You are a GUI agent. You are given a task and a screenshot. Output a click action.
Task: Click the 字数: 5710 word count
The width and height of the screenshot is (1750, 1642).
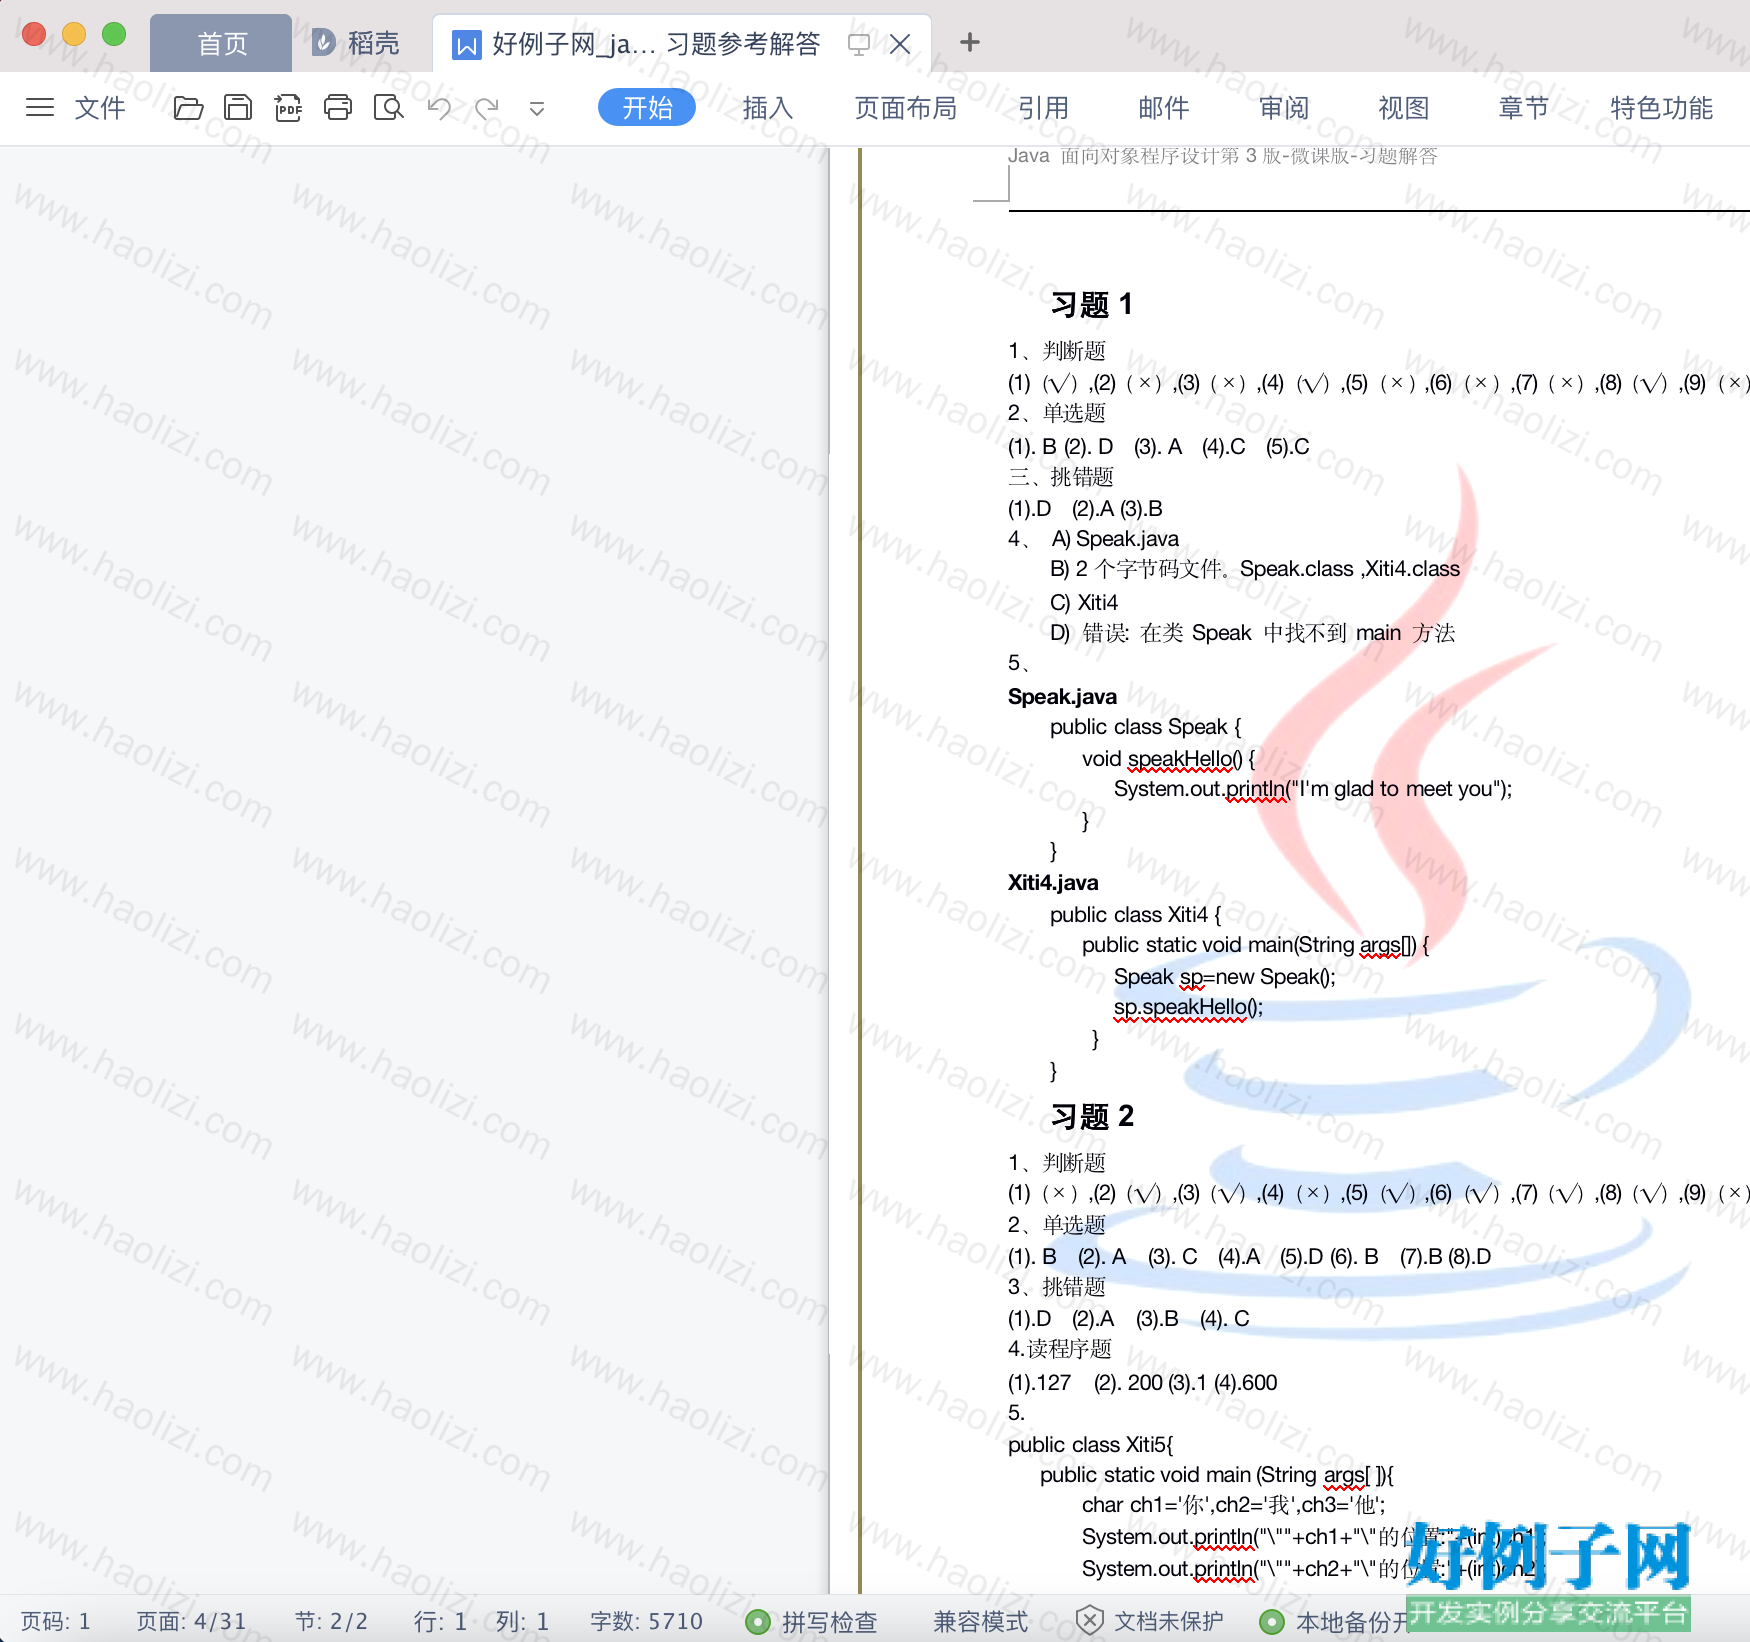pos(646,1621)
